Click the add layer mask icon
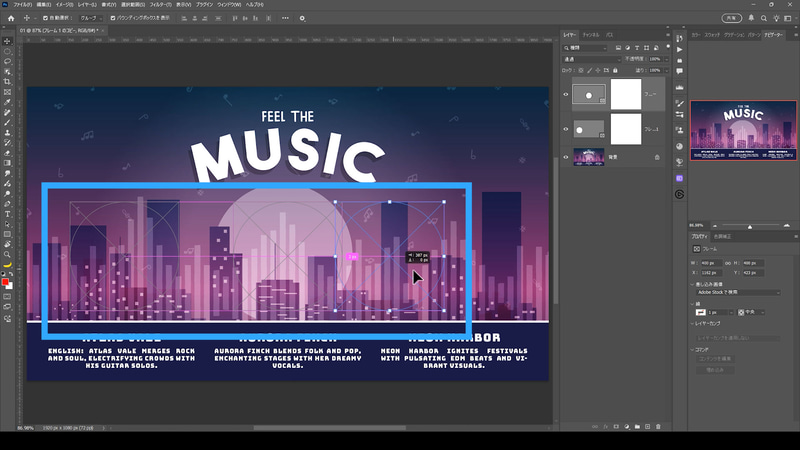The height and width of the screenshot is (450, 800). [x=616, y=427]
